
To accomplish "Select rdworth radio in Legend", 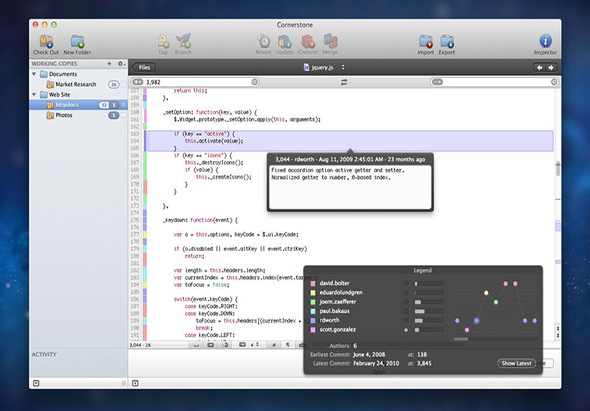I will (406, 320).
